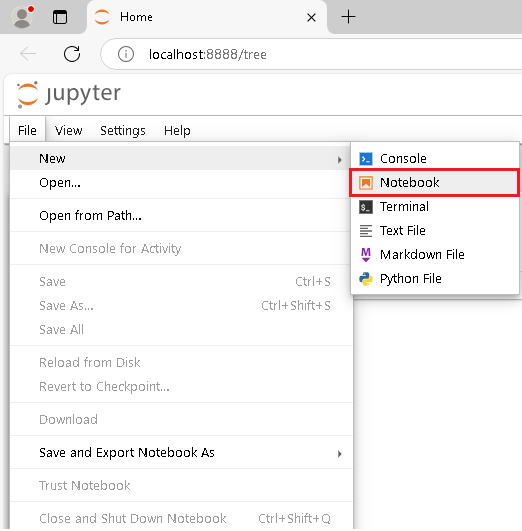This screenshot has width=522, height=531.
Task: Click the Ctrl+Shift+Q shortcut text
Action: [x=294, y=519]
